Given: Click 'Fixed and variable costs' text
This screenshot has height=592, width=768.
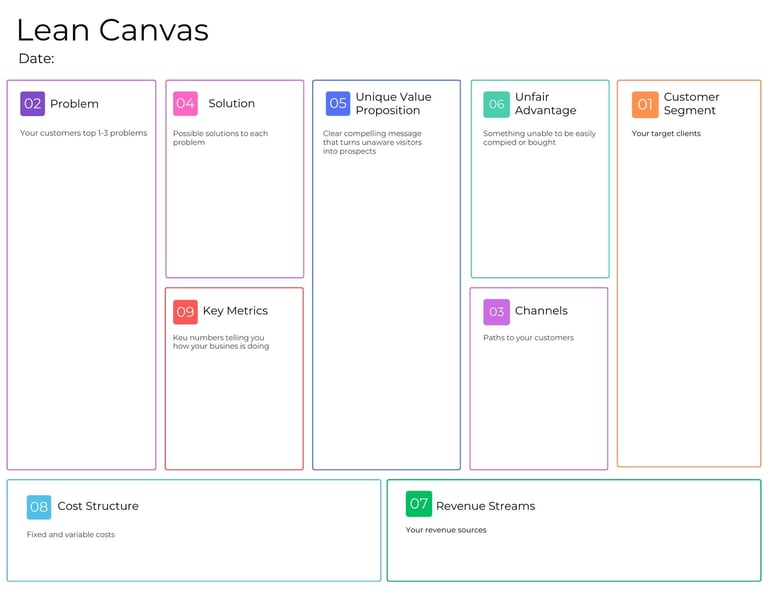Looking at the screenshot, I should tap(71, 534).
